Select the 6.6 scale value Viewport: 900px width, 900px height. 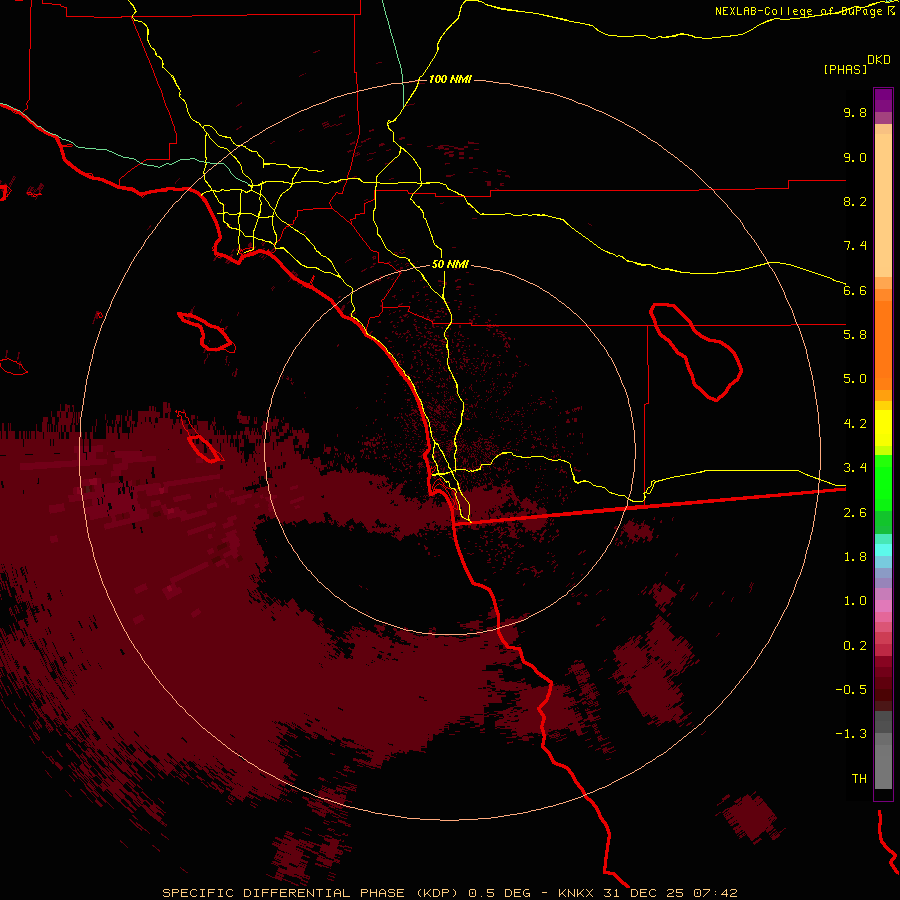pos(855,290)
